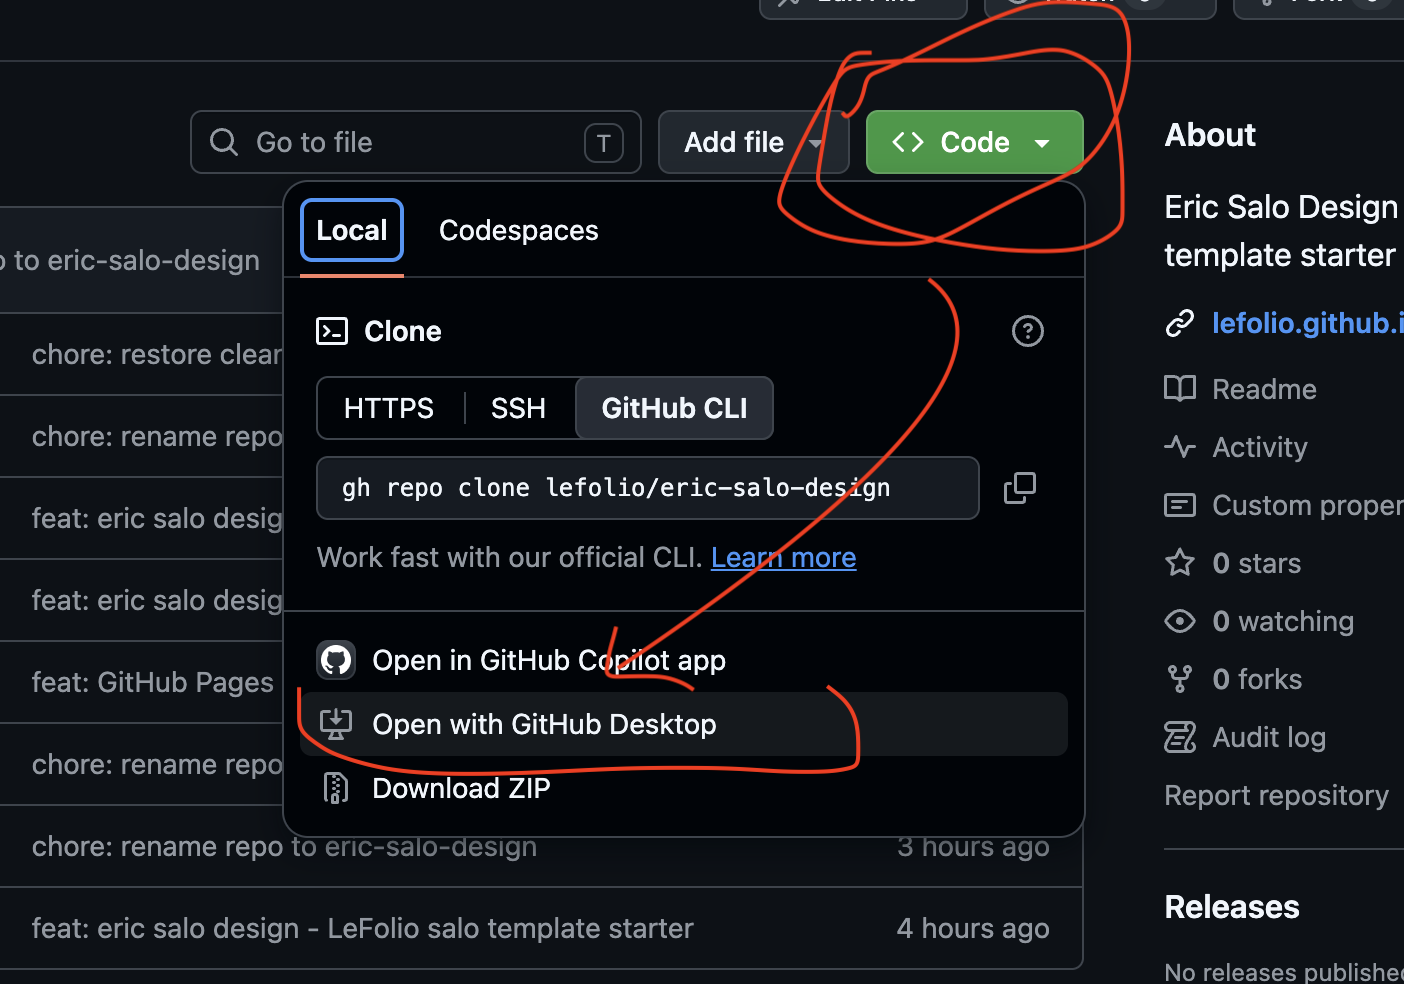The width and height of the screenshot is (1404, 984).
Task: Click the Add file button label
Action: pos(734,142)
